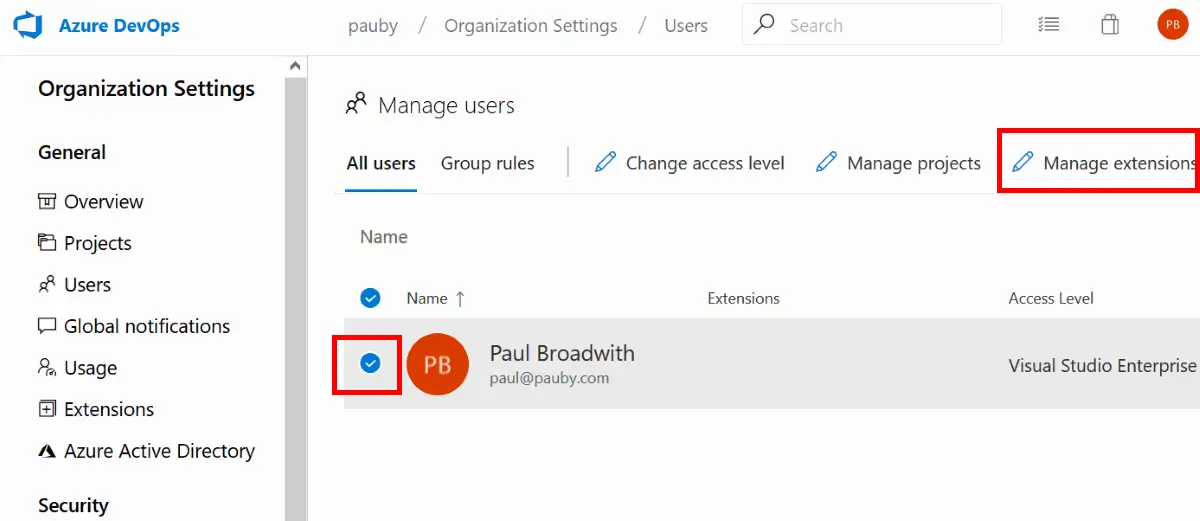Click the sidebar vertical scrollbar track
This screenshot has height=521, width=1200.
click(x=295, y=300)
